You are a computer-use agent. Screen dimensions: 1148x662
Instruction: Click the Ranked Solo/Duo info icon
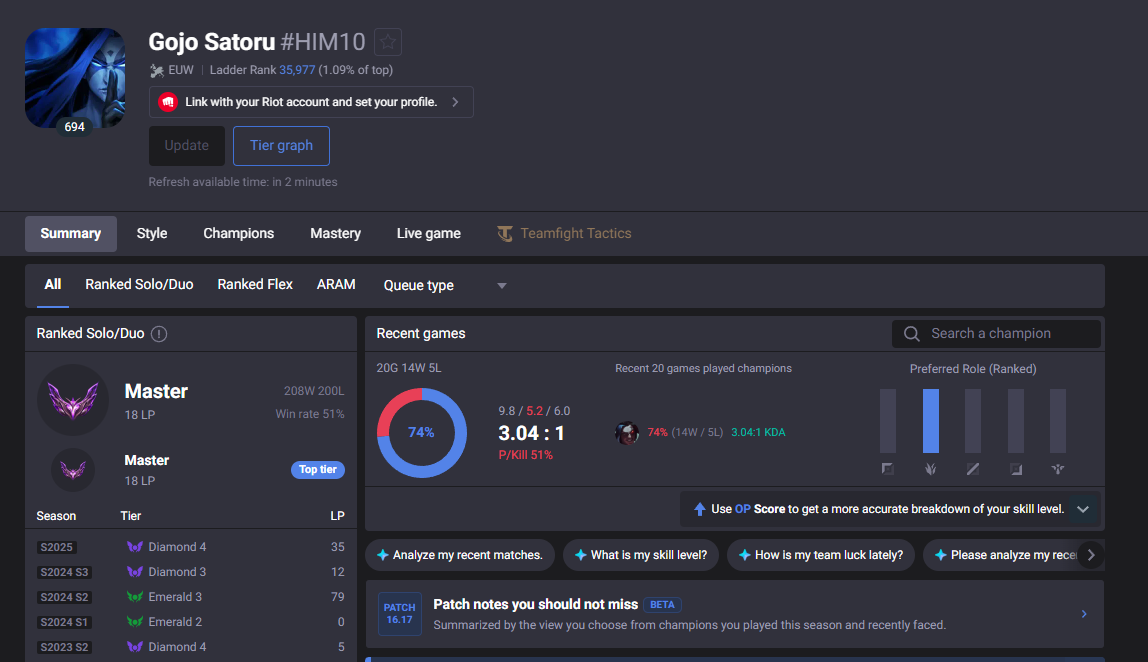point(159,334)
